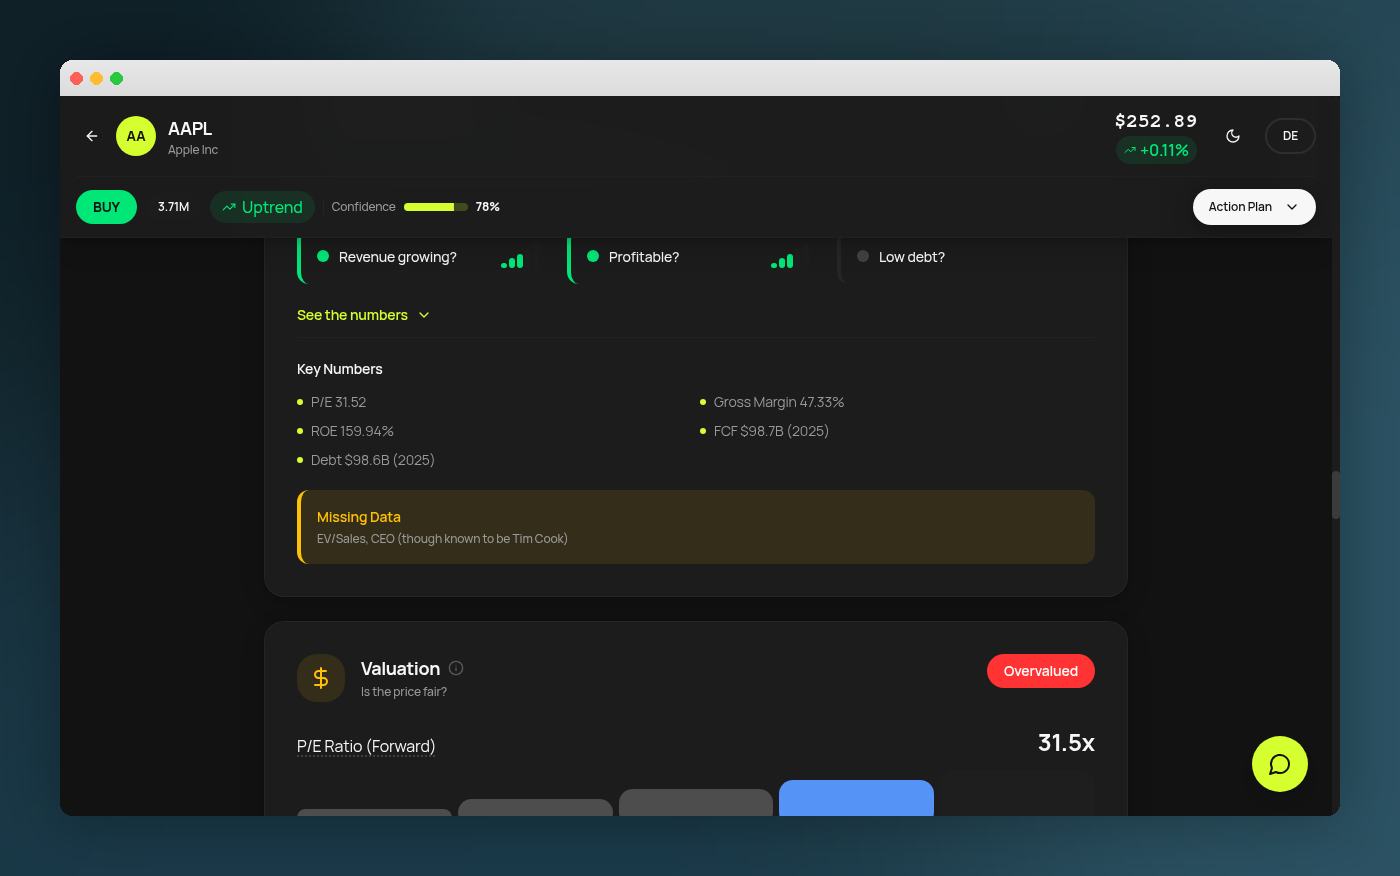Viewport: 1400px width, 876px height.
Task: Expand See the numbers
Action: tap(363, 315)
